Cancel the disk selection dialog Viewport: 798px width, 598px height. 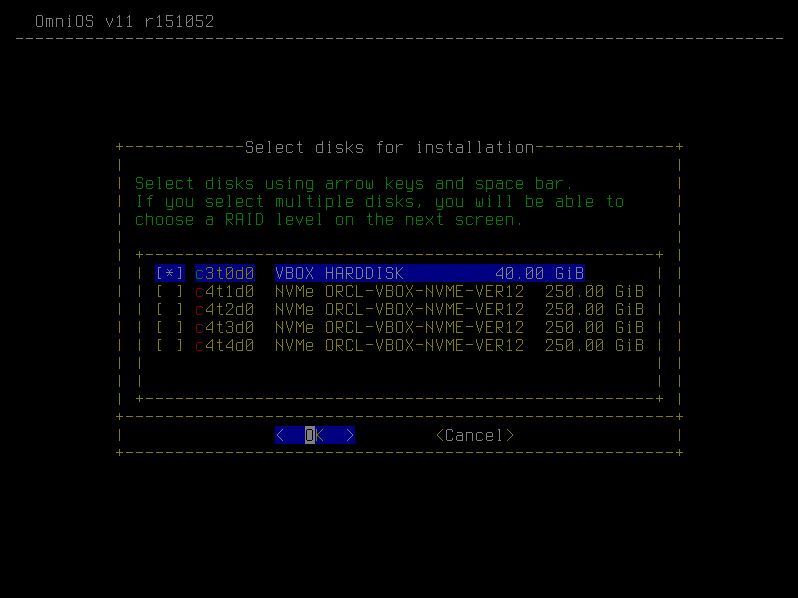(x=475, y=435)
